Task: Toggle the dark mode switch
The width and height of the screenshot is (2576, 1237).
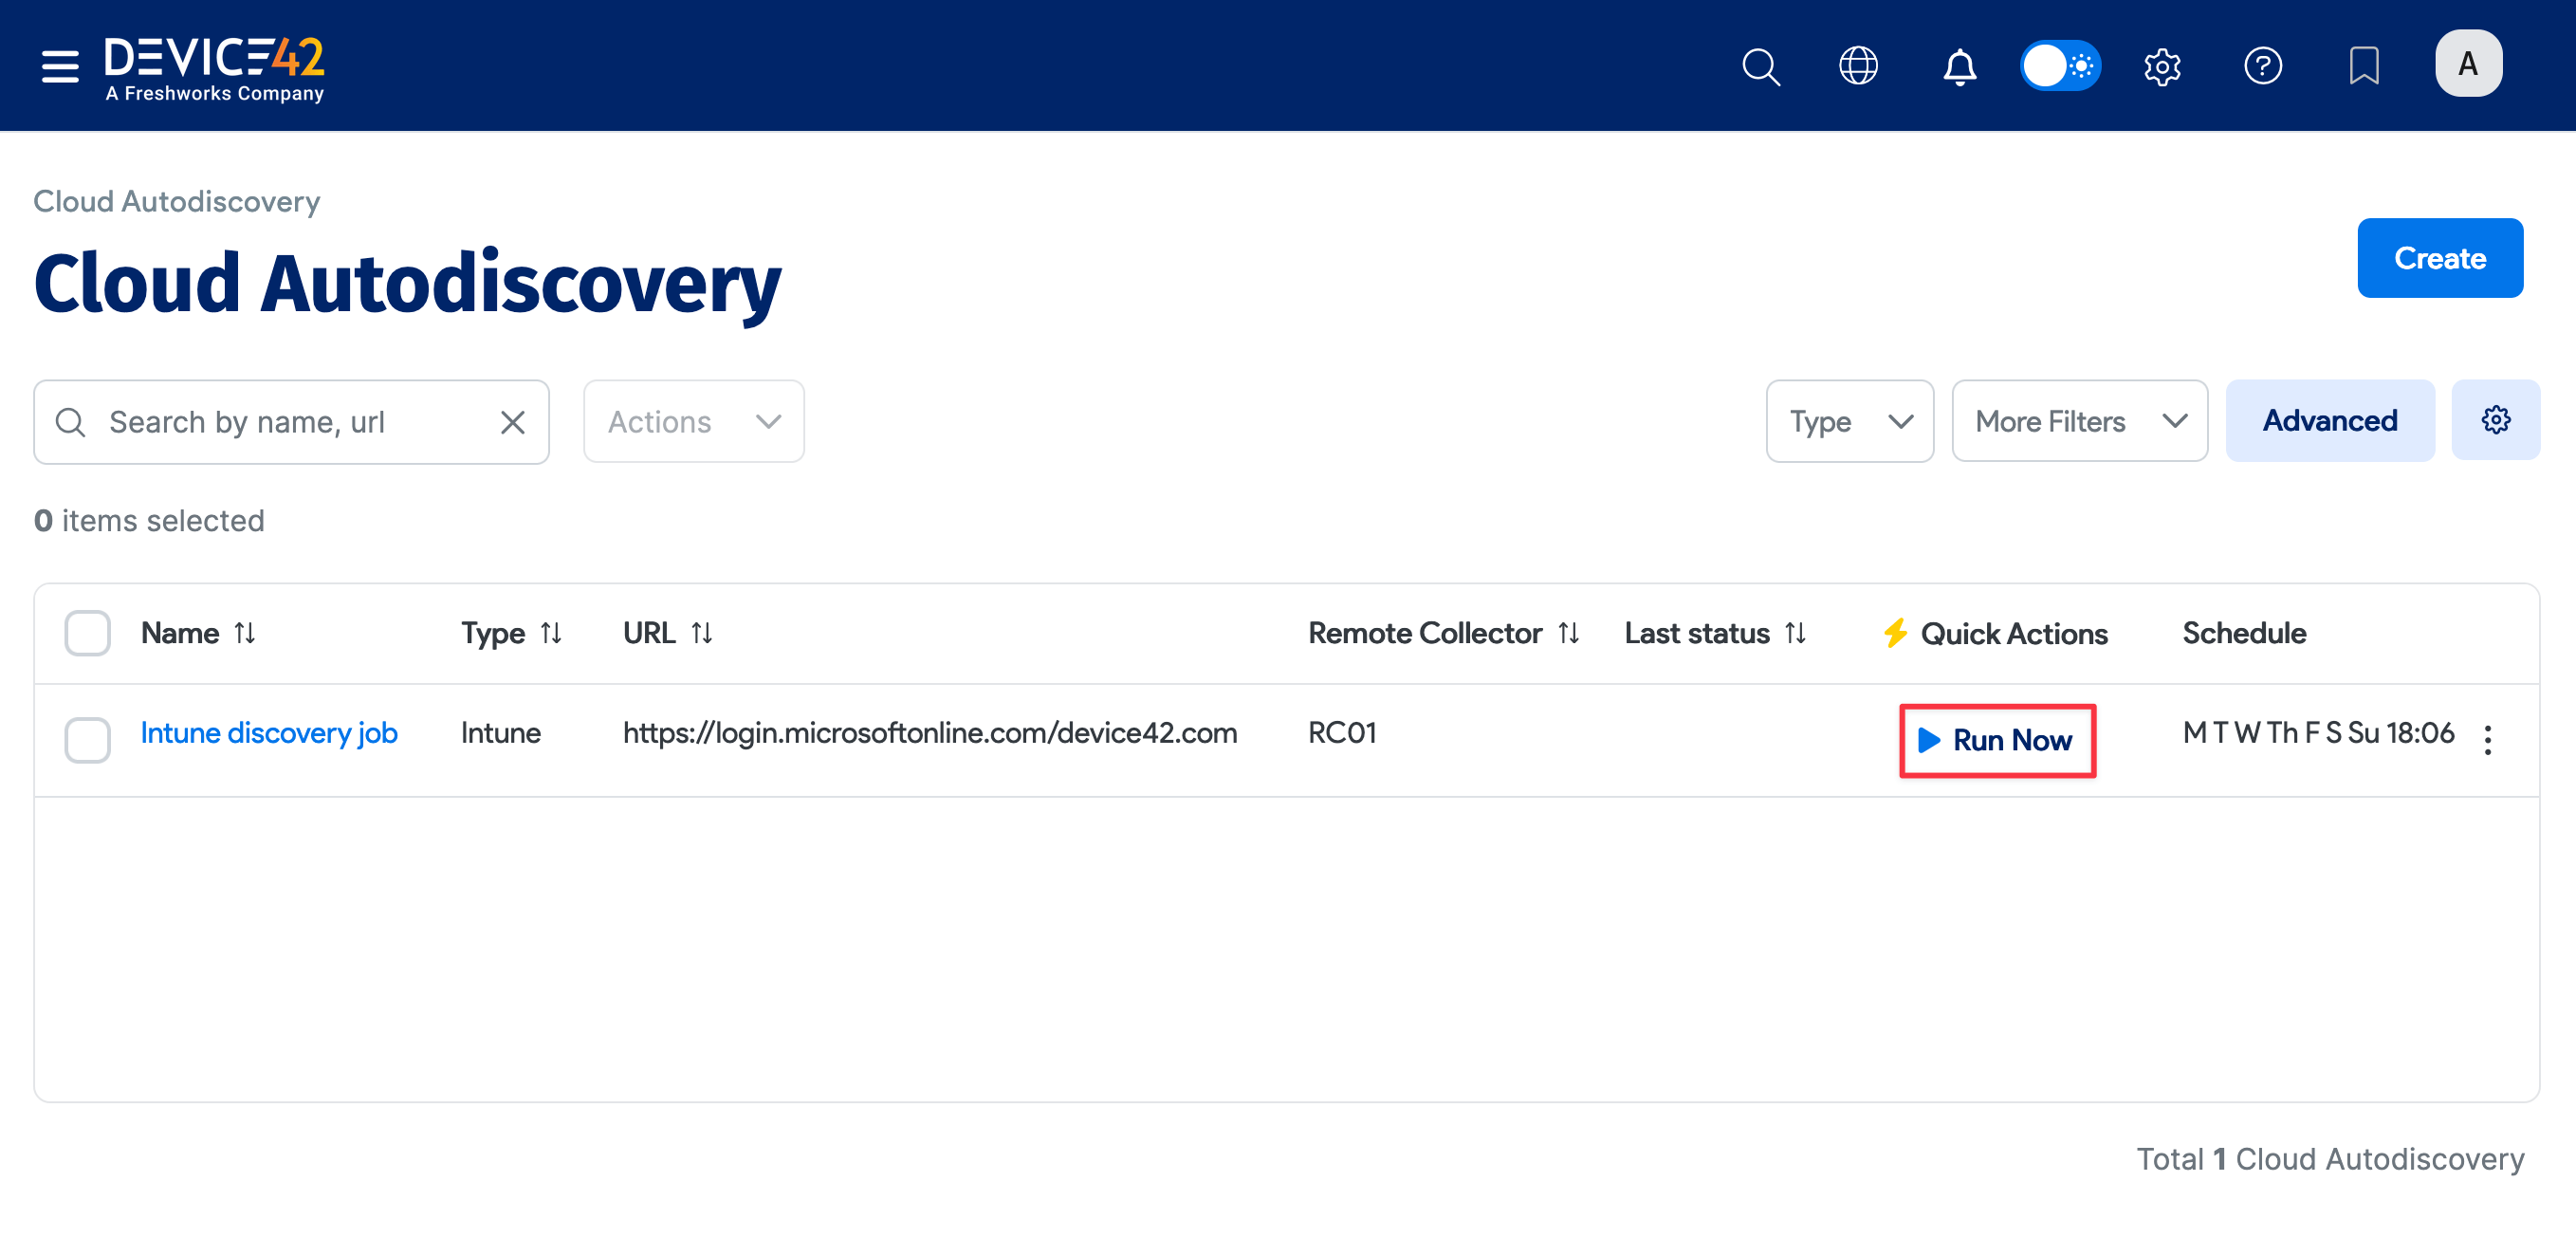Action: click(x=2060, y=66)
